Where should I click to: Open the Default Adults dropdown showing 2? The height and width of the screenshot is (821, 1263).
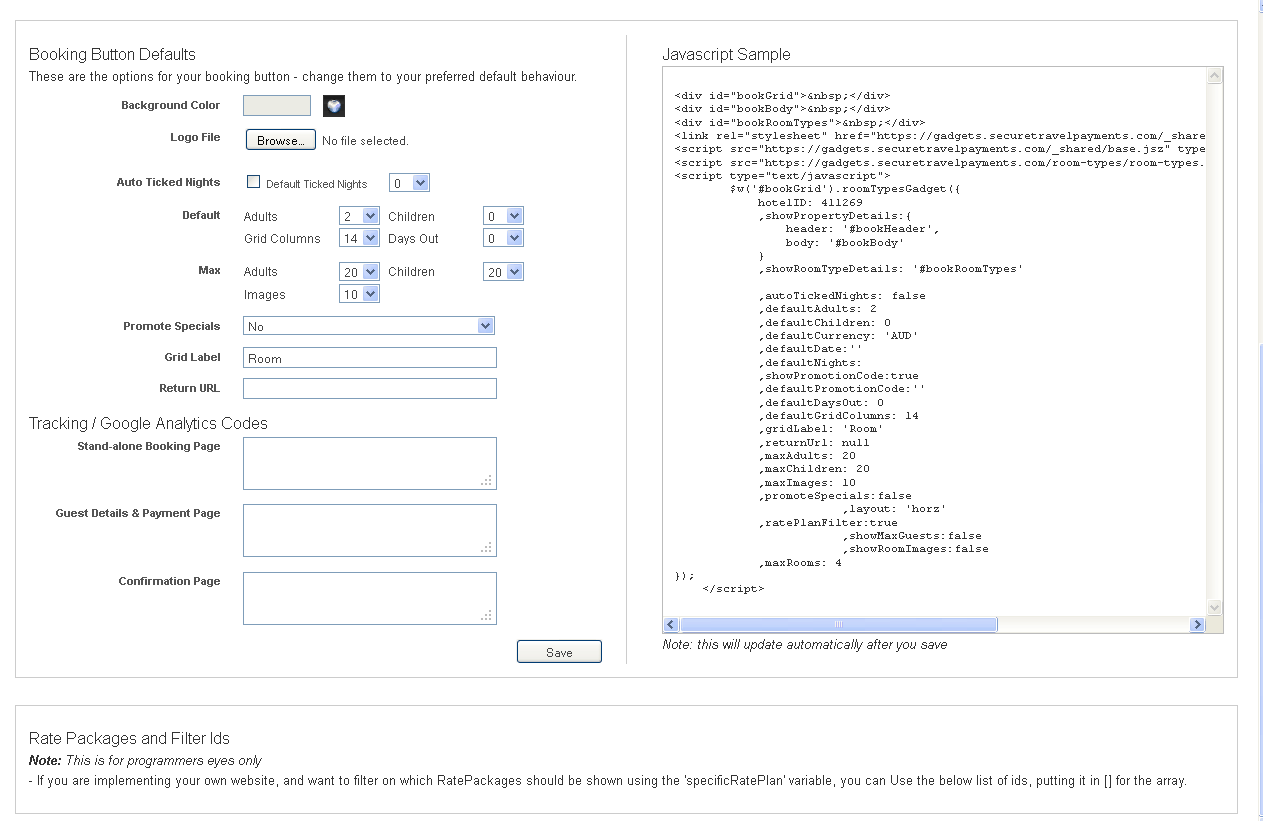(359, 216)
